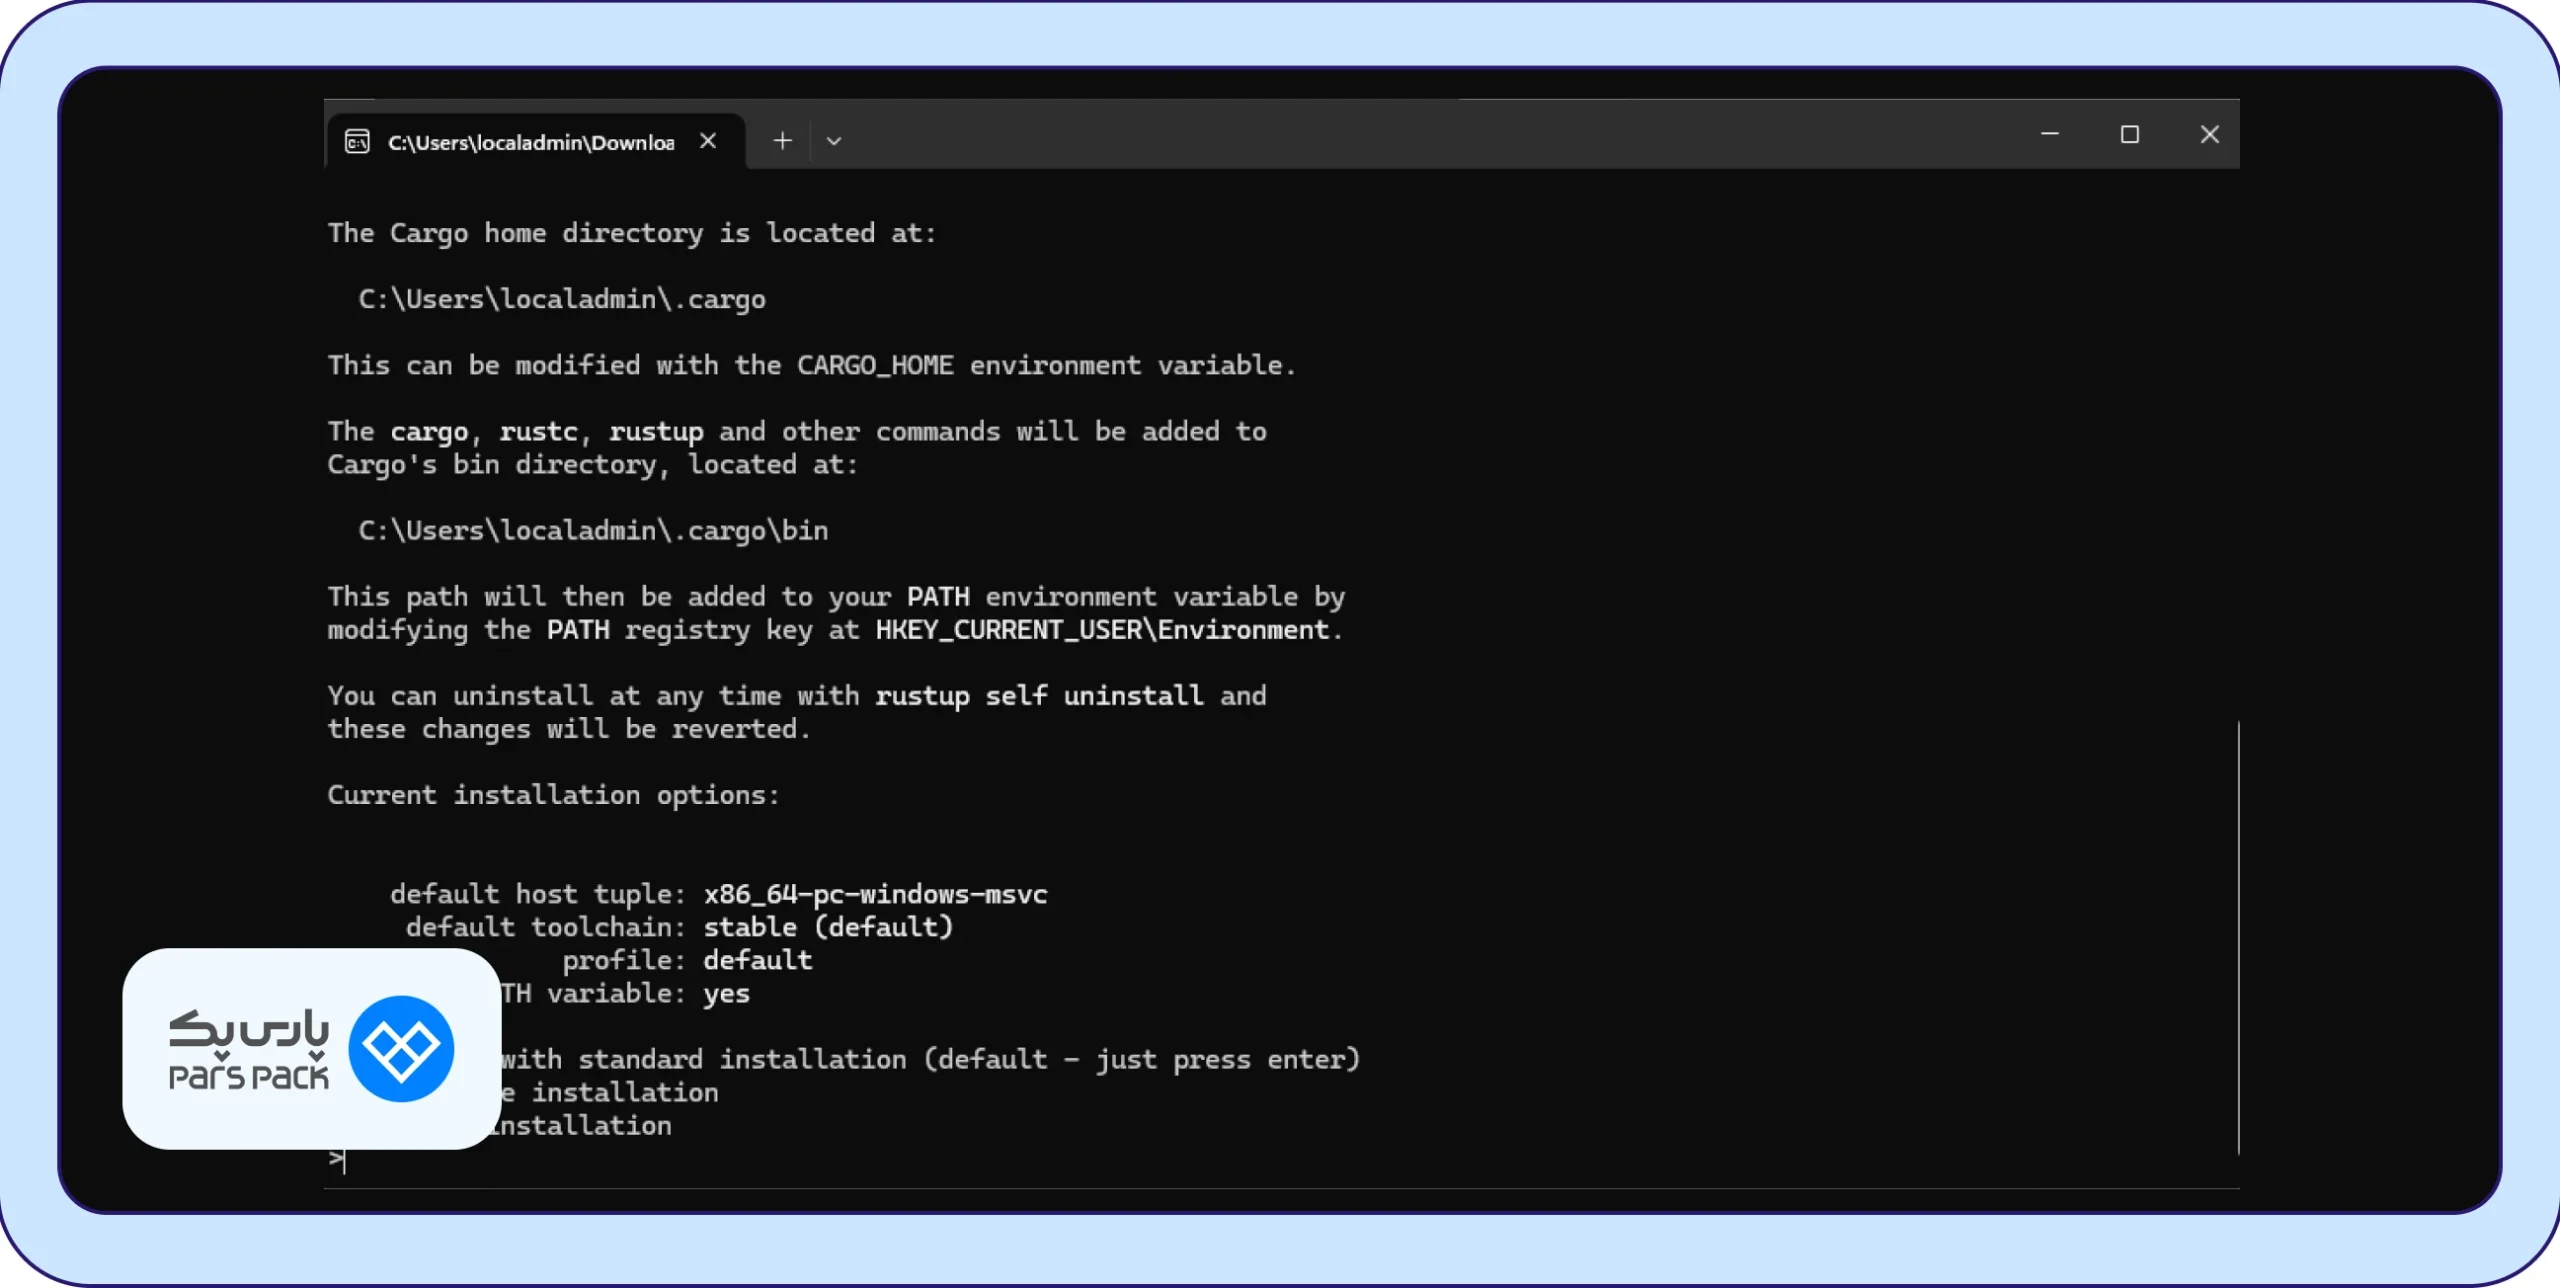
Task: Click the C:\Users\localadmin\.cargo\bin path text
Action: tap(593, 530)
